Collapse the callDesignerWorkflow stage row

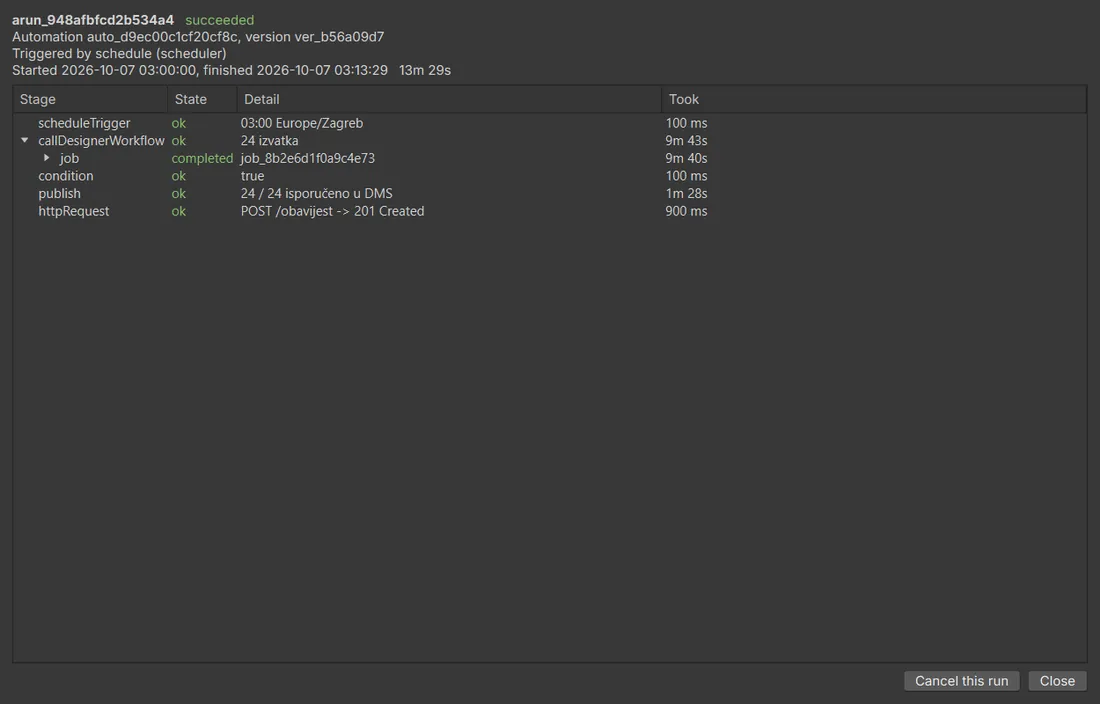[x=25, y=140]
